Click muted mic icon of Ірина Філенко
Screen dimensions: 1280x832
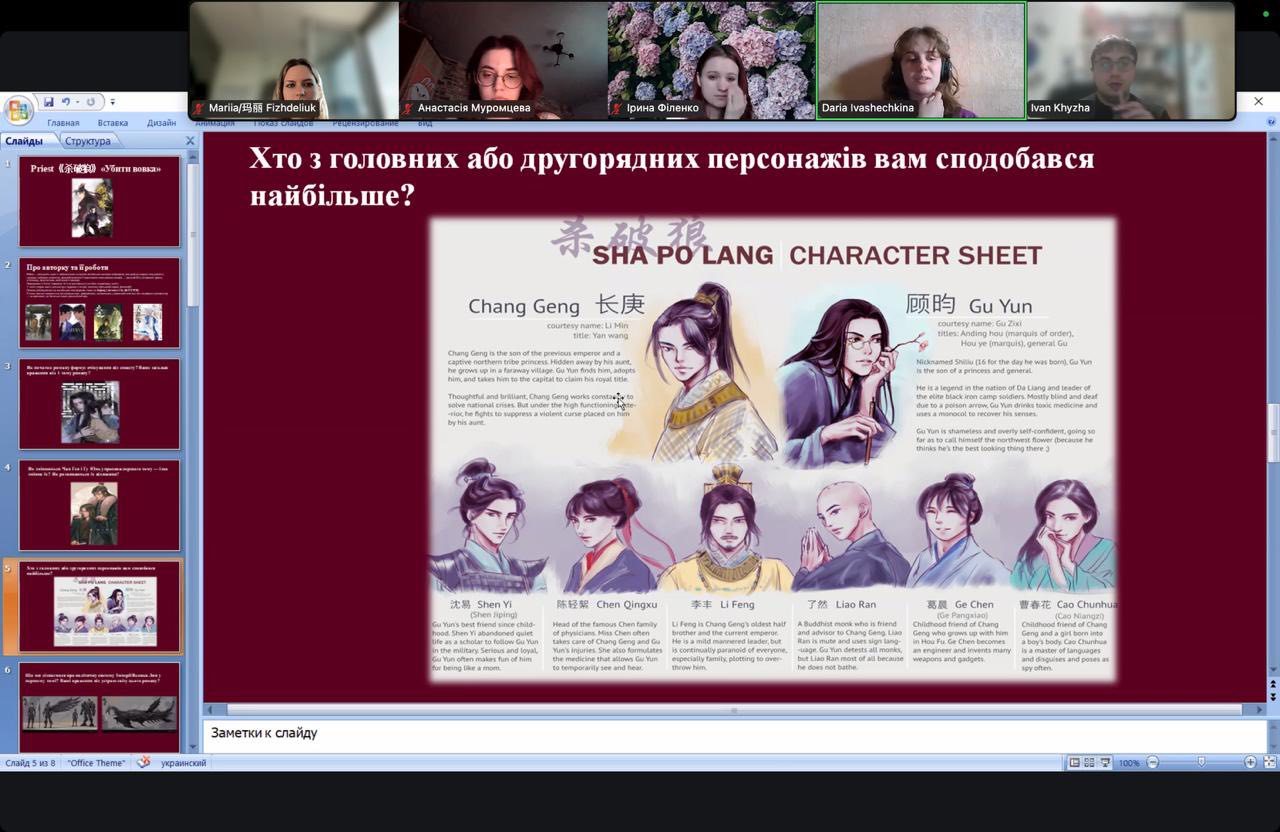click(617, 108)
